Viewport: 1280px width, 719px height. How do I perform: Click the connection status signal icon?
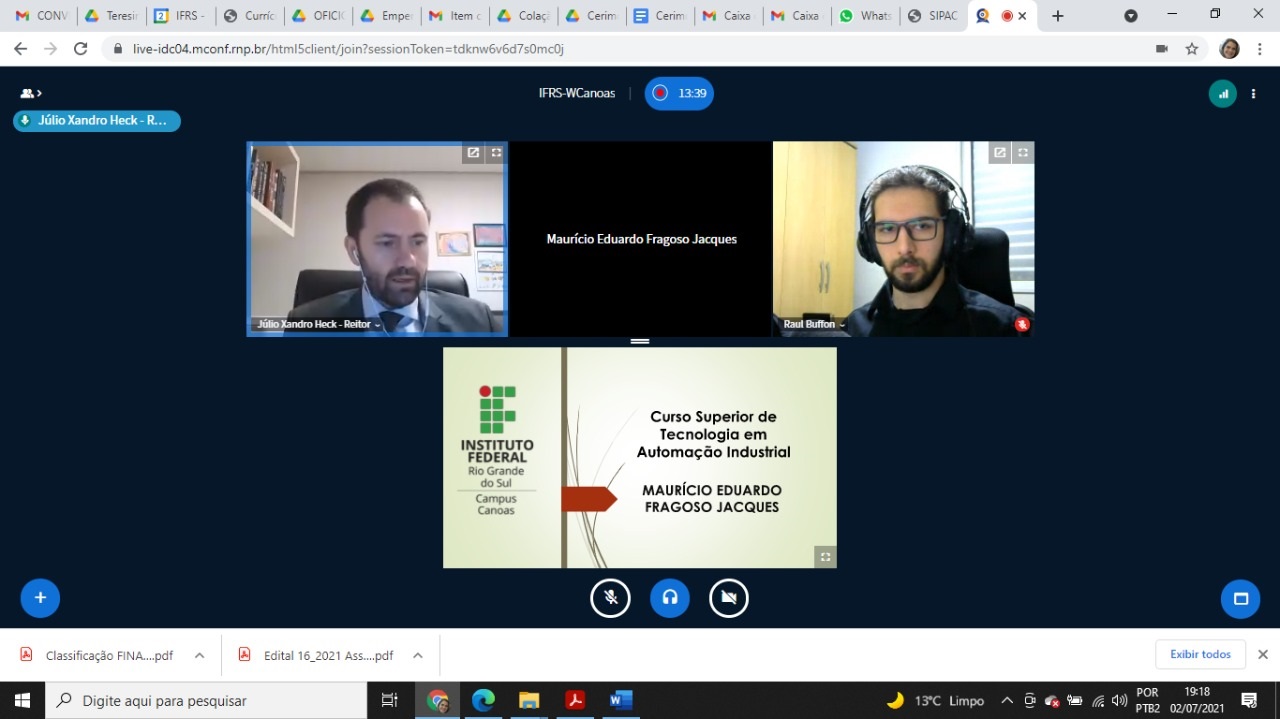(1222, 94)
